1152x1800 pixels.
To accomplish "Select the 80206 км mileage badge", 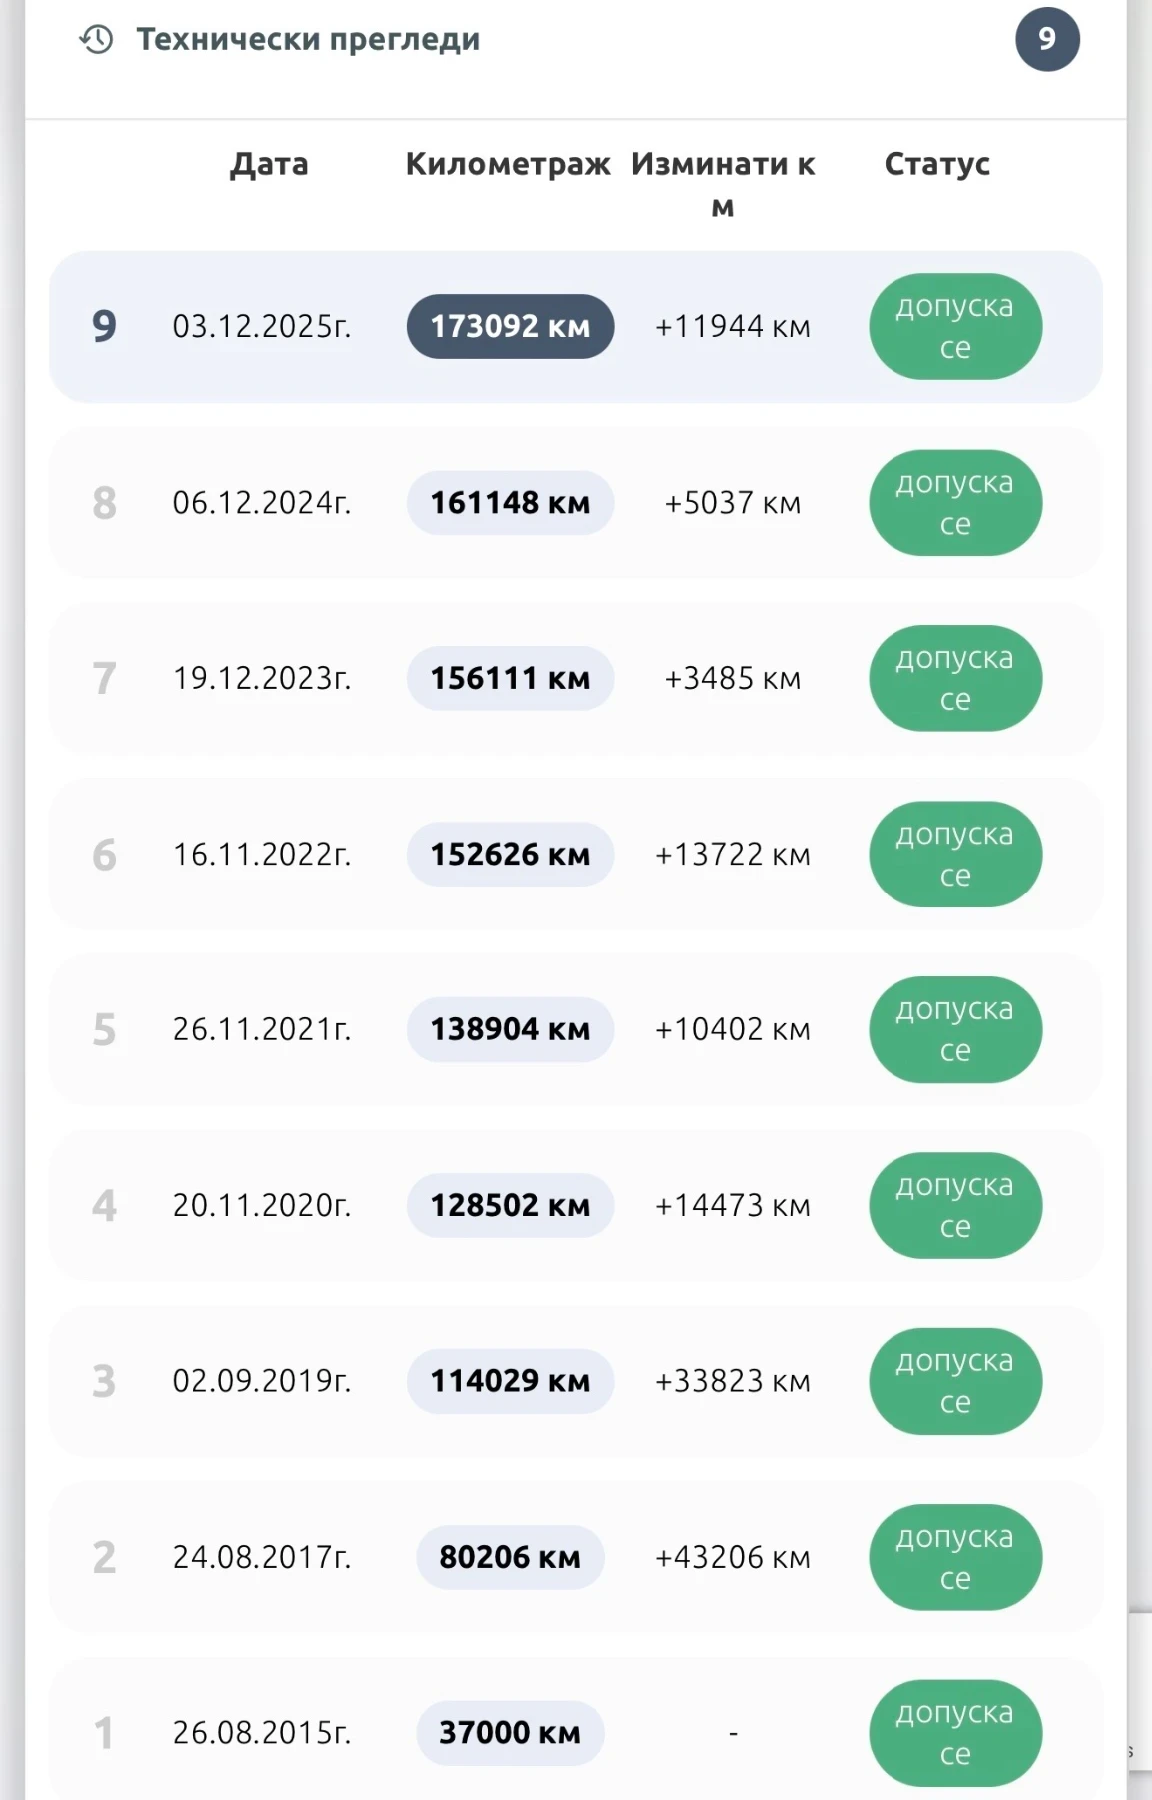I will tap(510, 1557).
